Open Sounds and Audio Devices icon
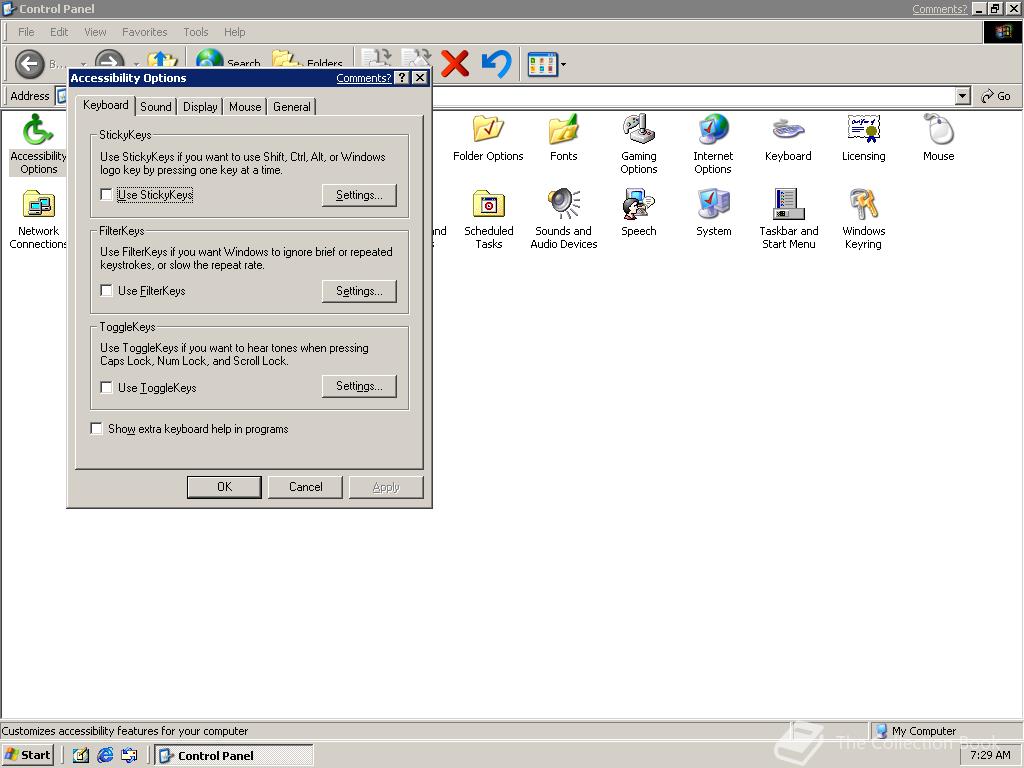Viewport: 1024px width, 768px height. [x=564, y=219]
